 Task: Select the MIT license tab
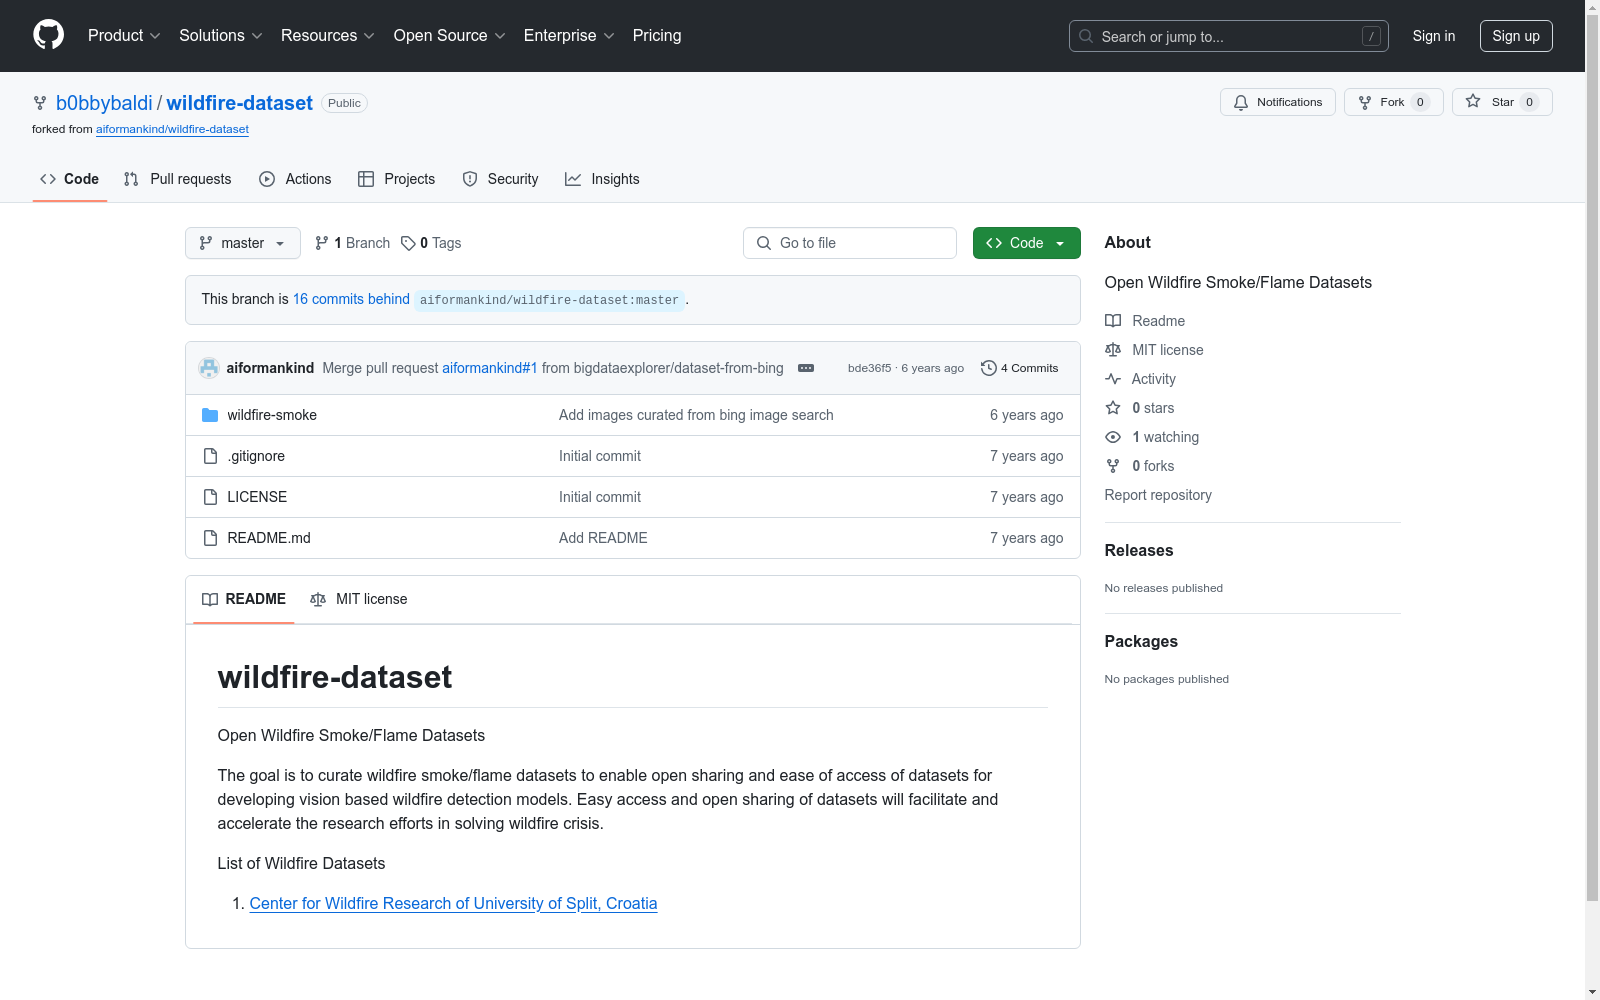pos(359,599)
